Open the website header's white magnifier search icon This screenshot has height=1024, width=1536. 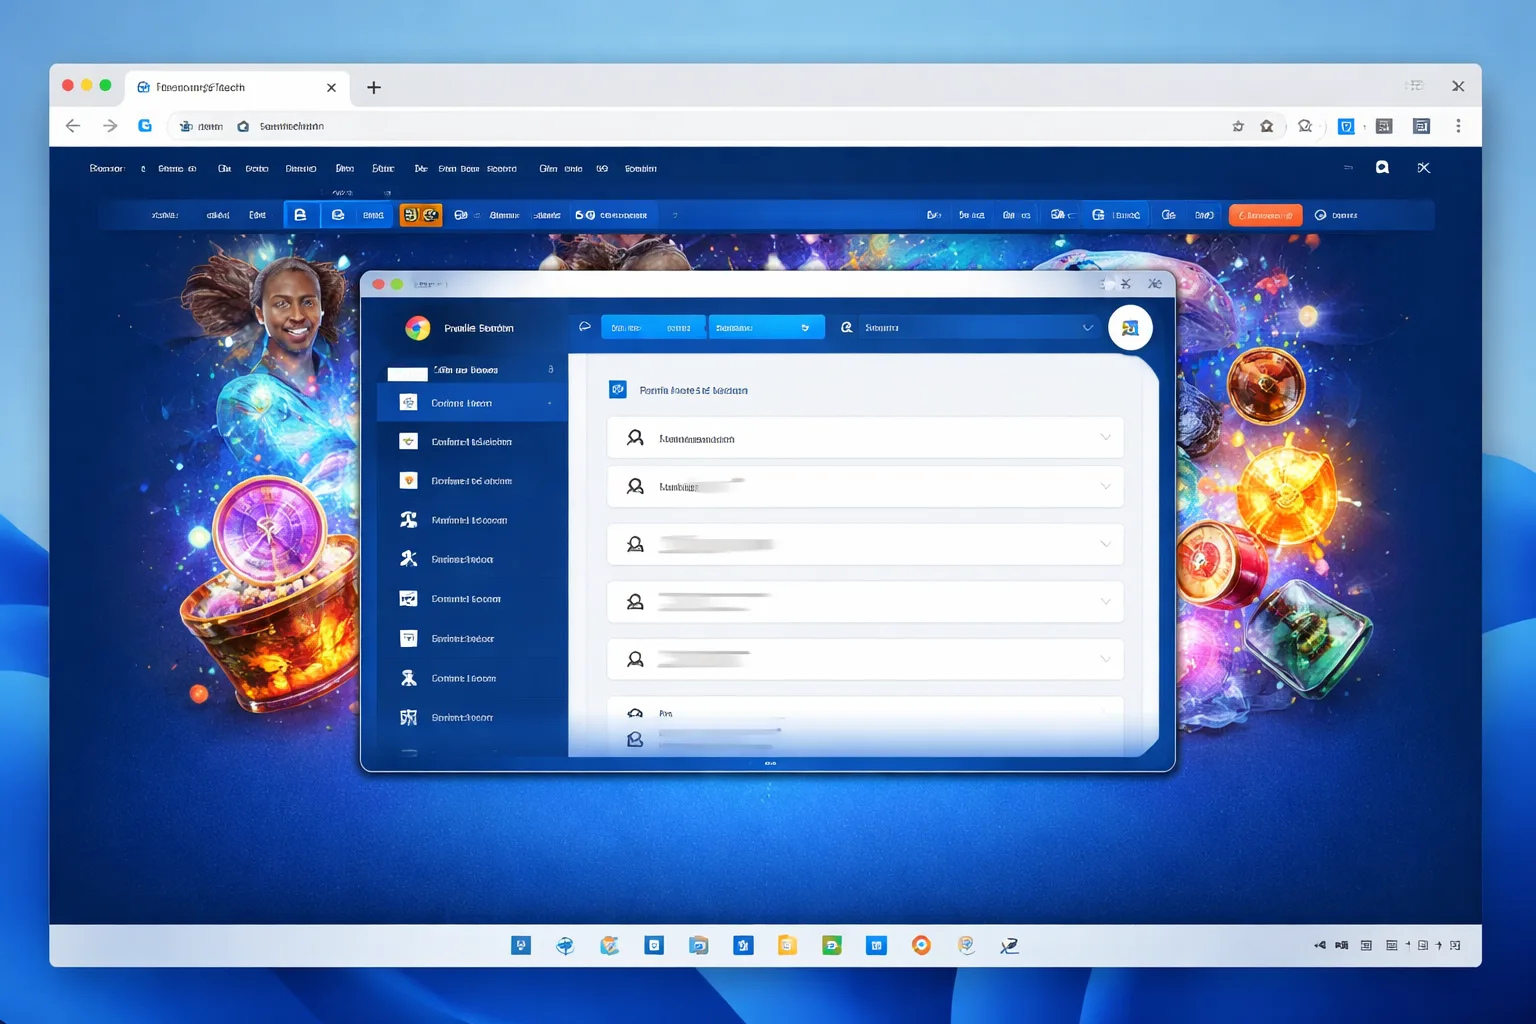[x=1382, y=168]
